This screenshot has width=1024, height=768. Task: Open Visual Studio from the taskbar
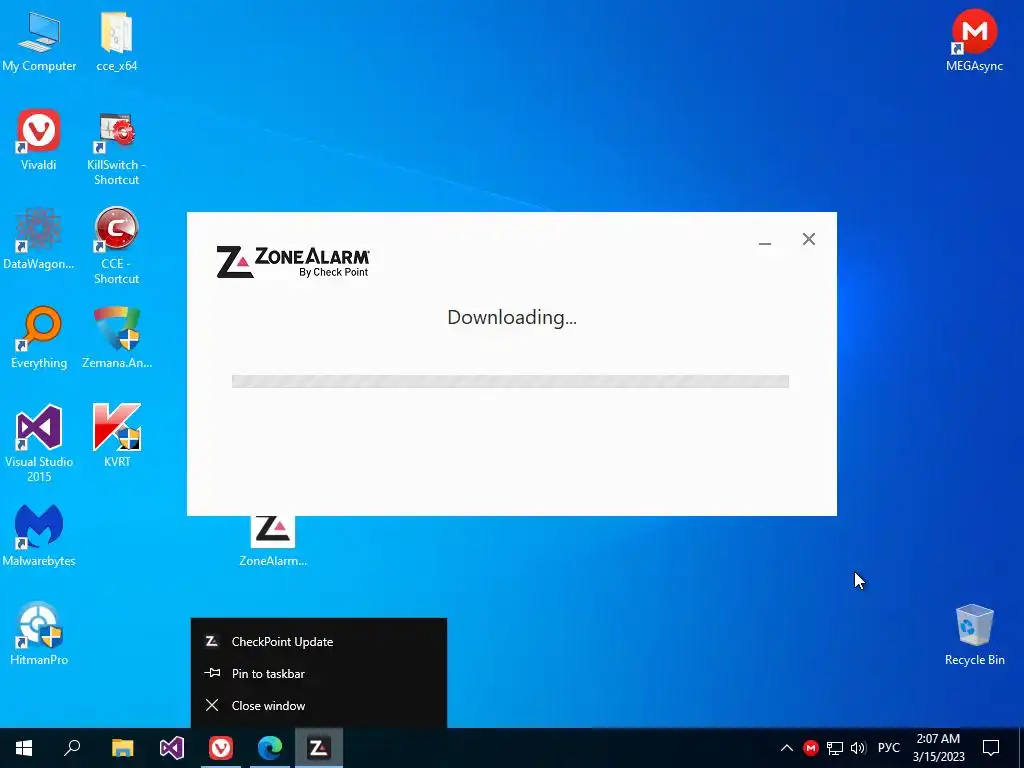(172, 748)
